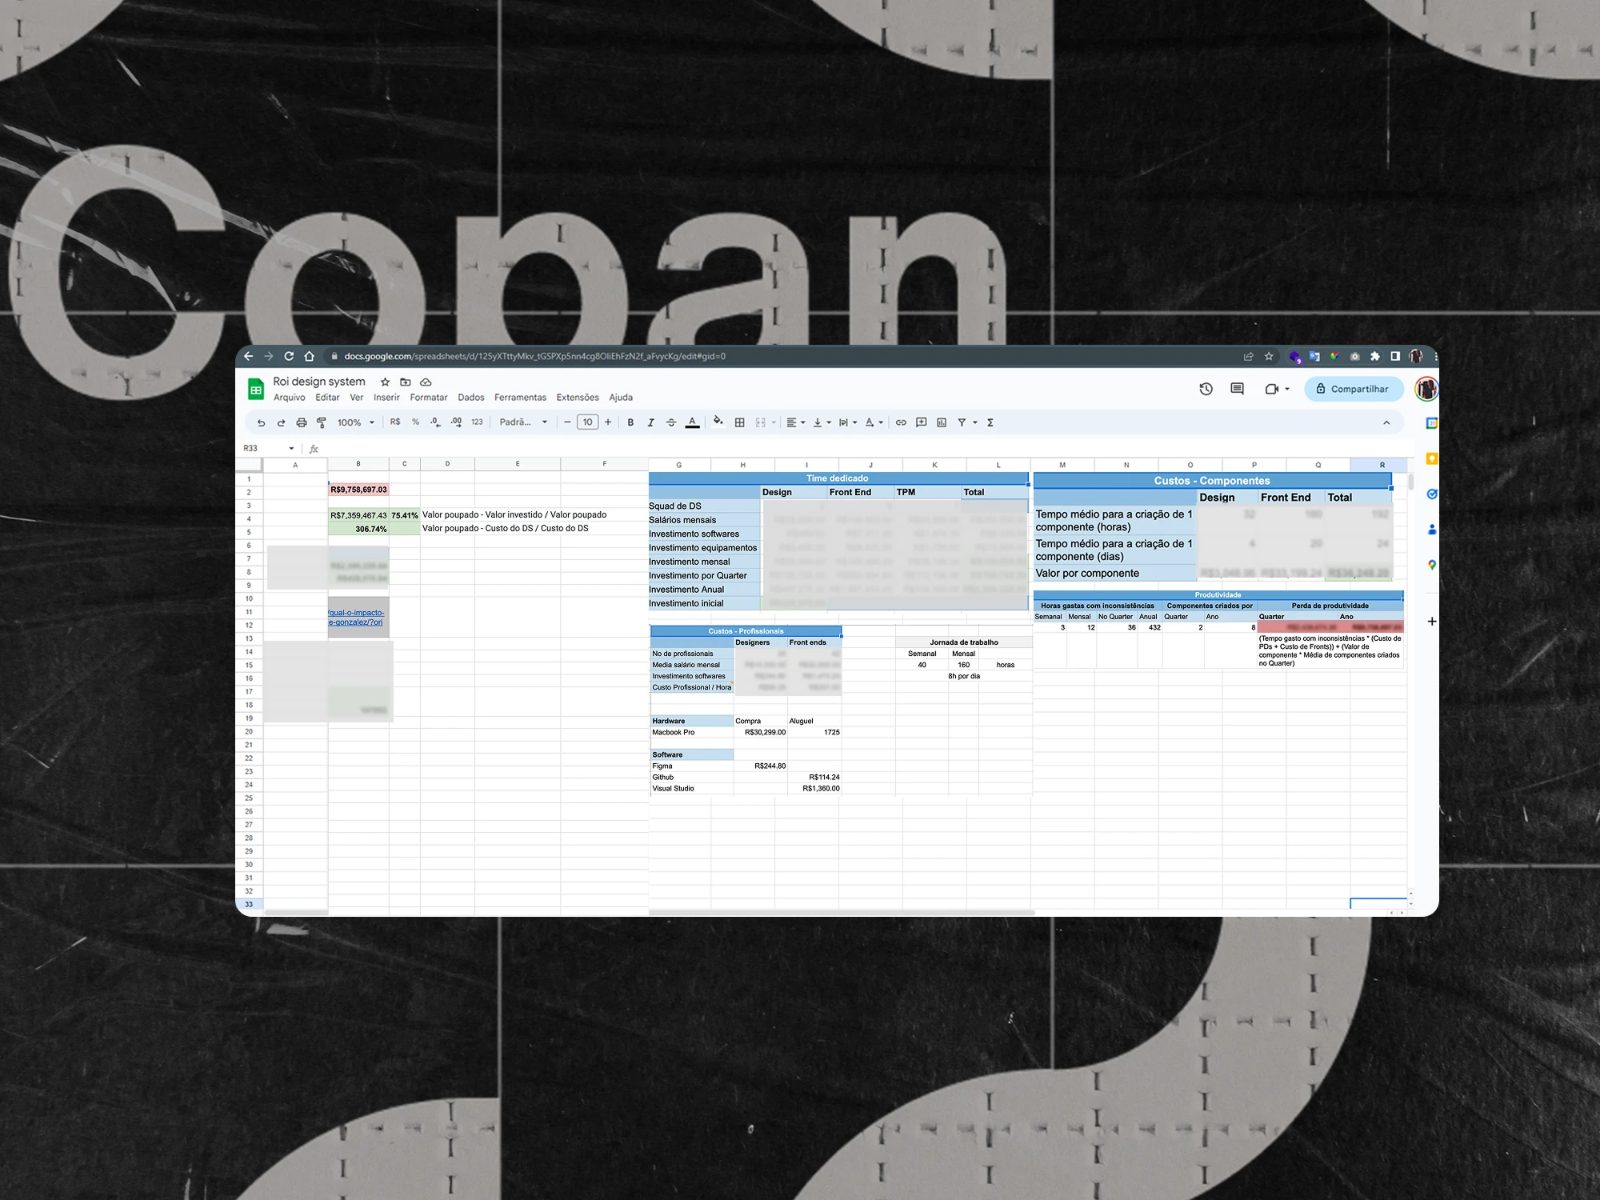Click the Compartilhar button
Image resolution: width=1600 pixels, height=1200 pixels.
tap(1353, 389)
